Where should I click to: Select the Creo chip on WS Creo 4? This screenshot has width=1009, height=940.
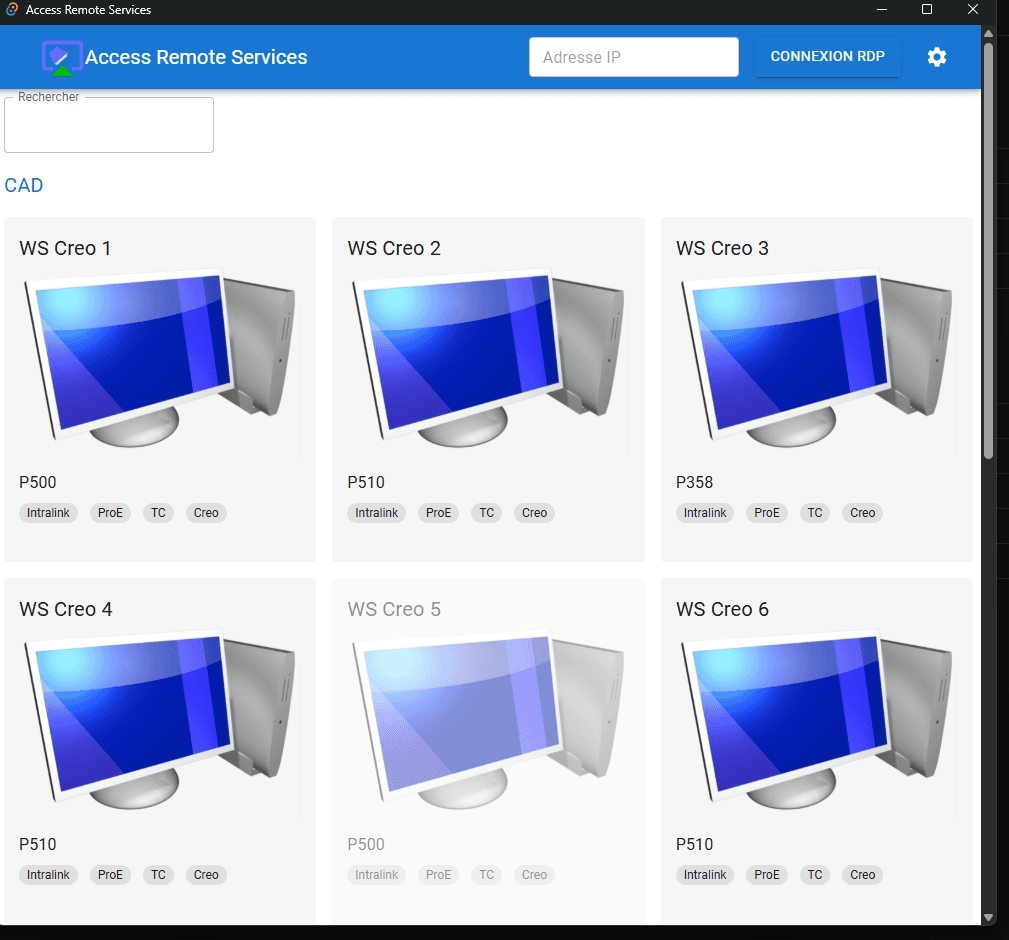[206, 874]
